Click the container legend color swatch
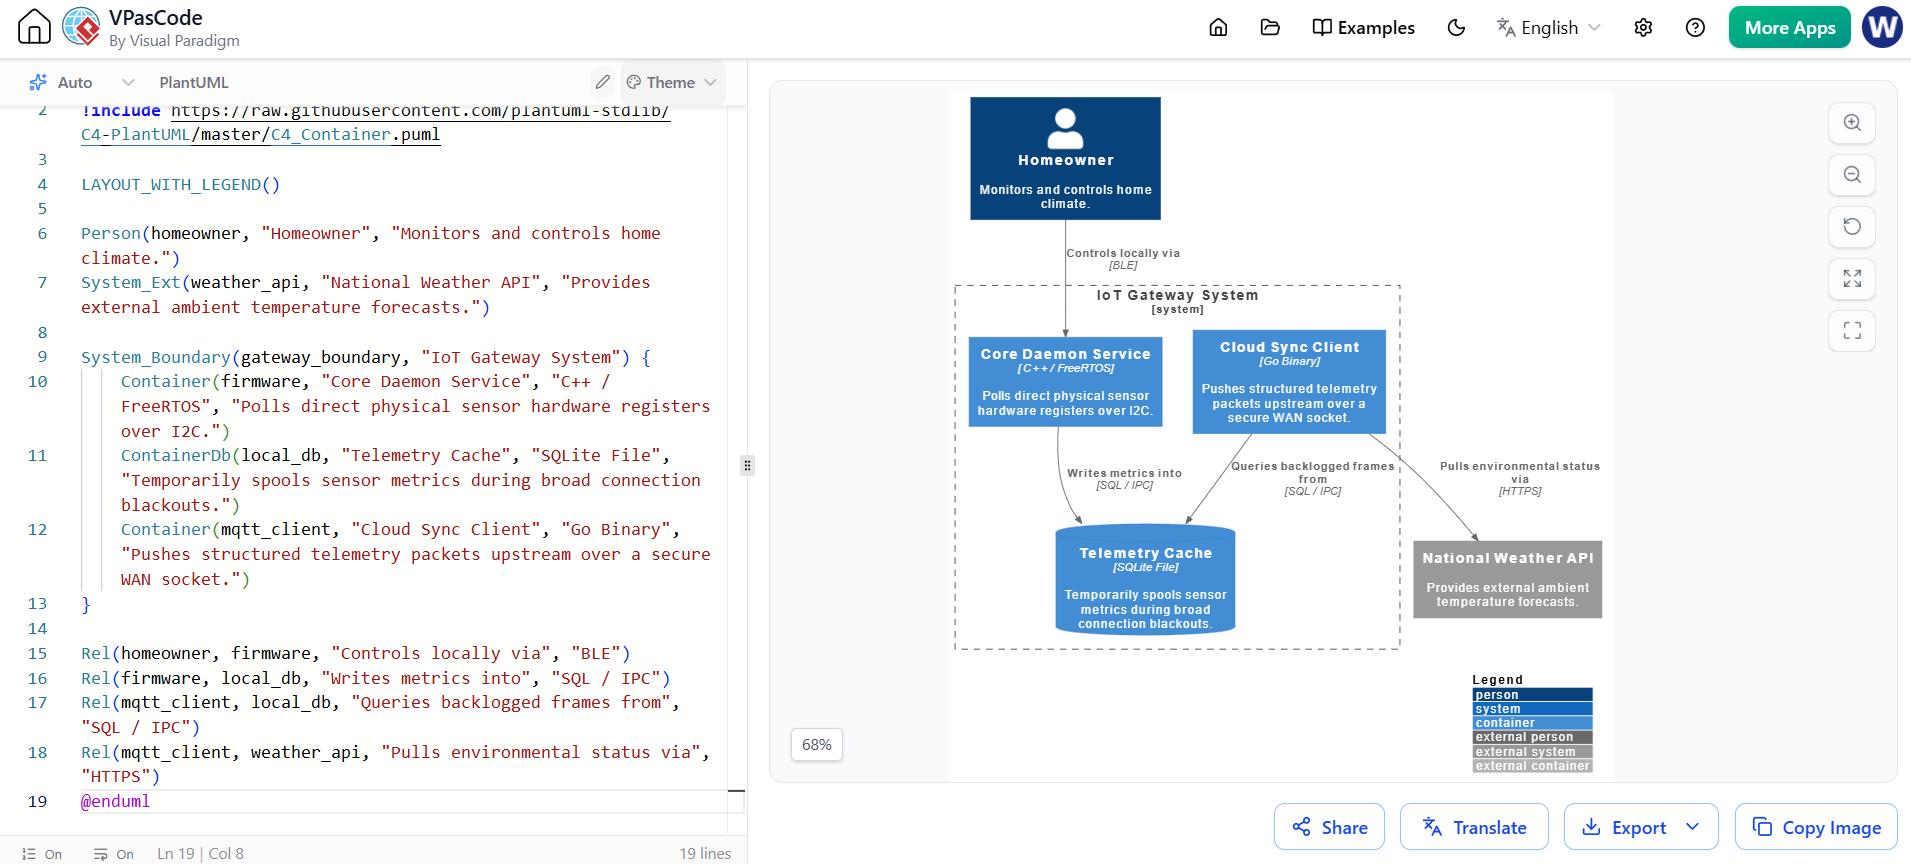 1532,723
